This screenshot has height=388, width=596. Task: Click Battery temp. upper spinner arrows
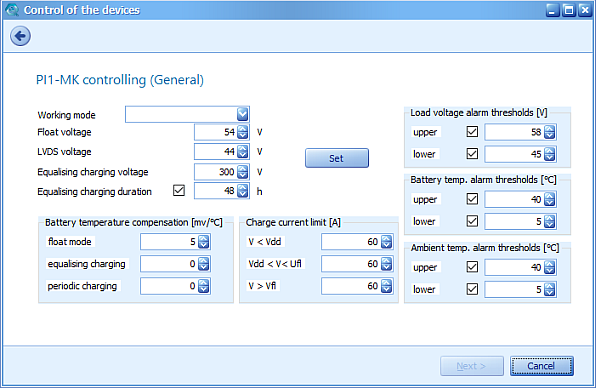550,199
